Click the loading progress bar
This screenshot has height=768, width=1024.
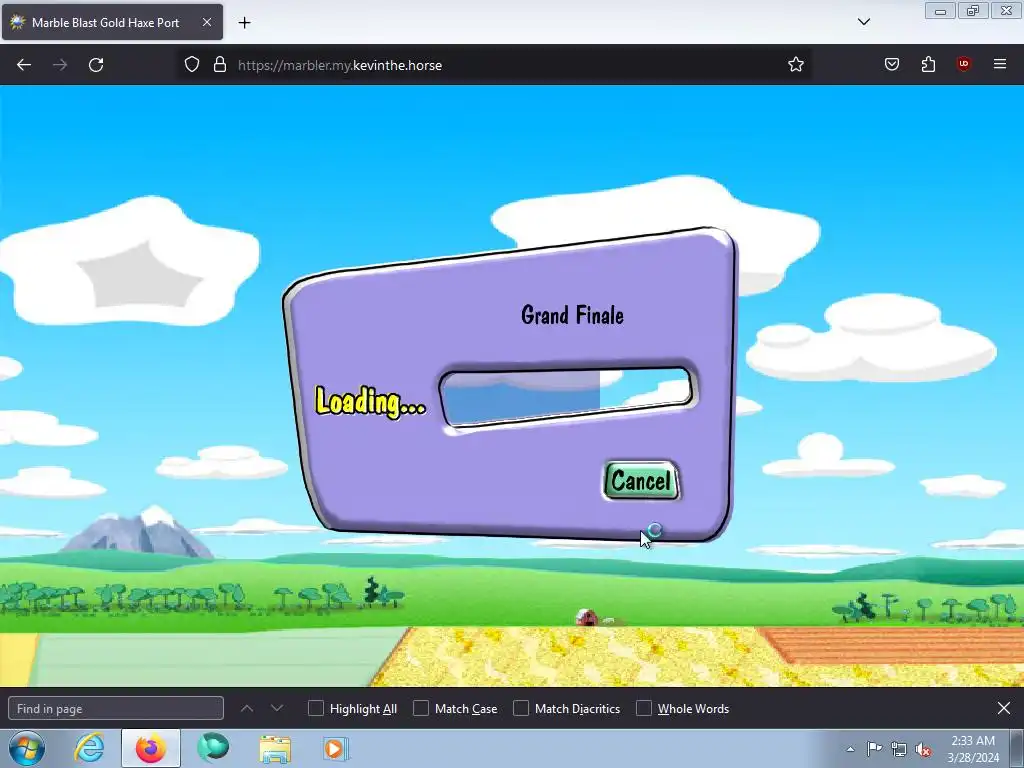[567, 397]
